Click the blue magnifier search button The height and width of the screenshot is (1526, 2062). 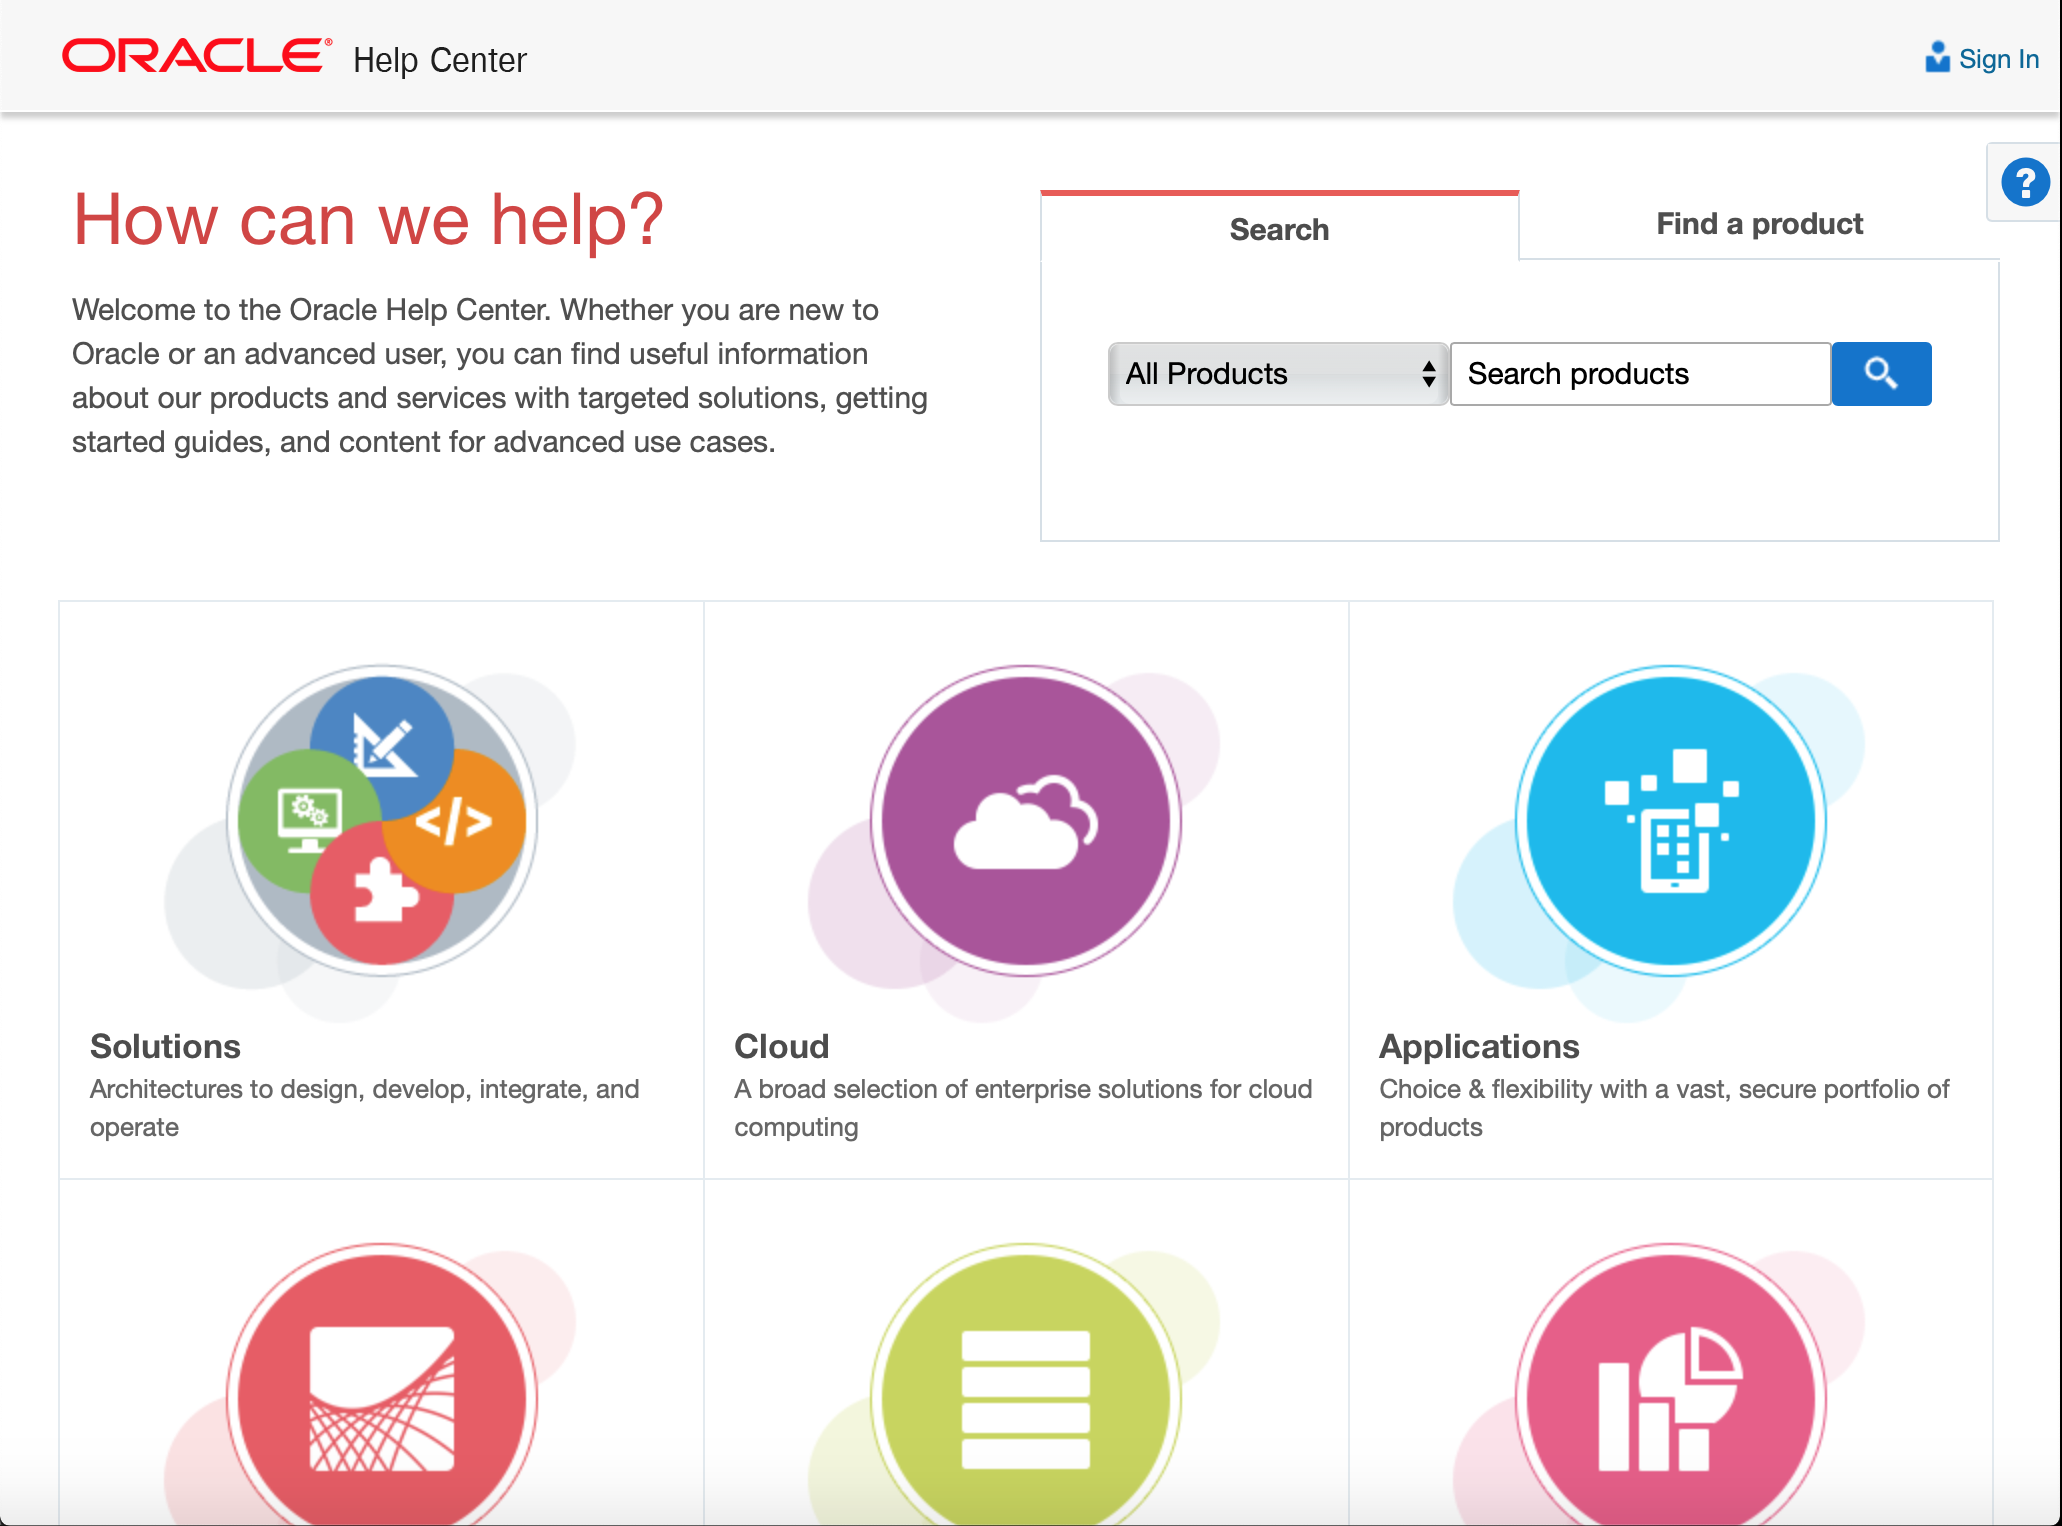[x=1881, y=374]
